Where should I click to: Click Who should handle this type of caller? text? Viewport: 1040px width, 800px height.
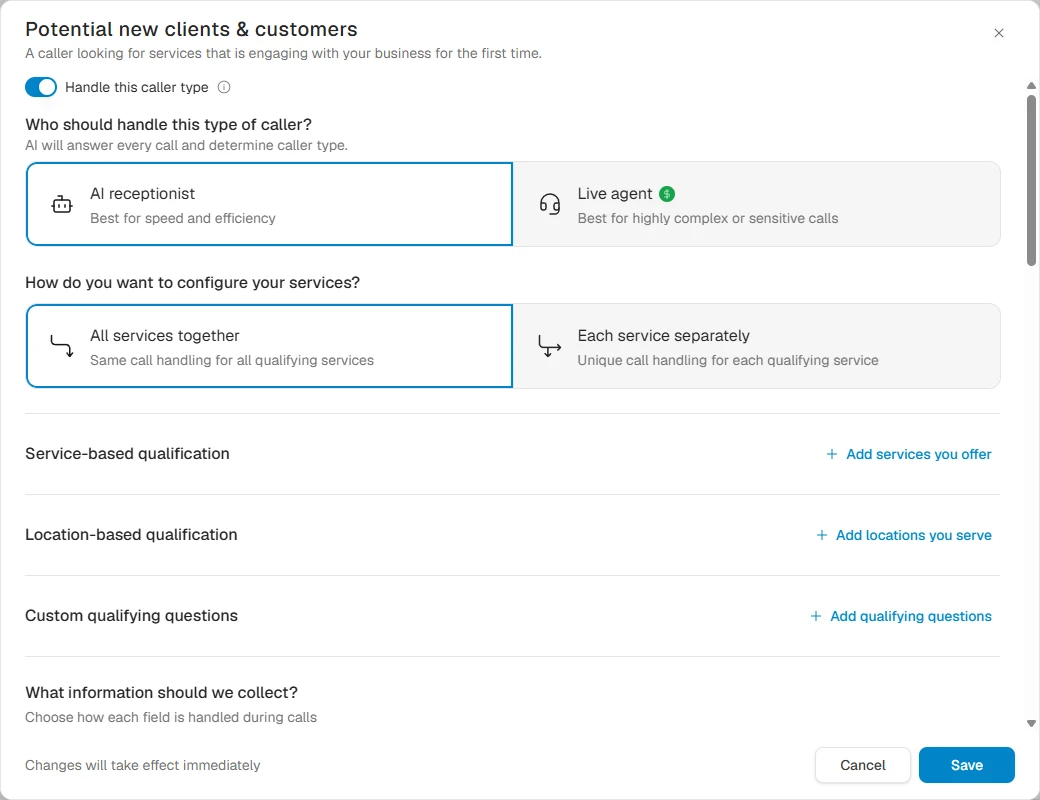[x=168, y=125]
